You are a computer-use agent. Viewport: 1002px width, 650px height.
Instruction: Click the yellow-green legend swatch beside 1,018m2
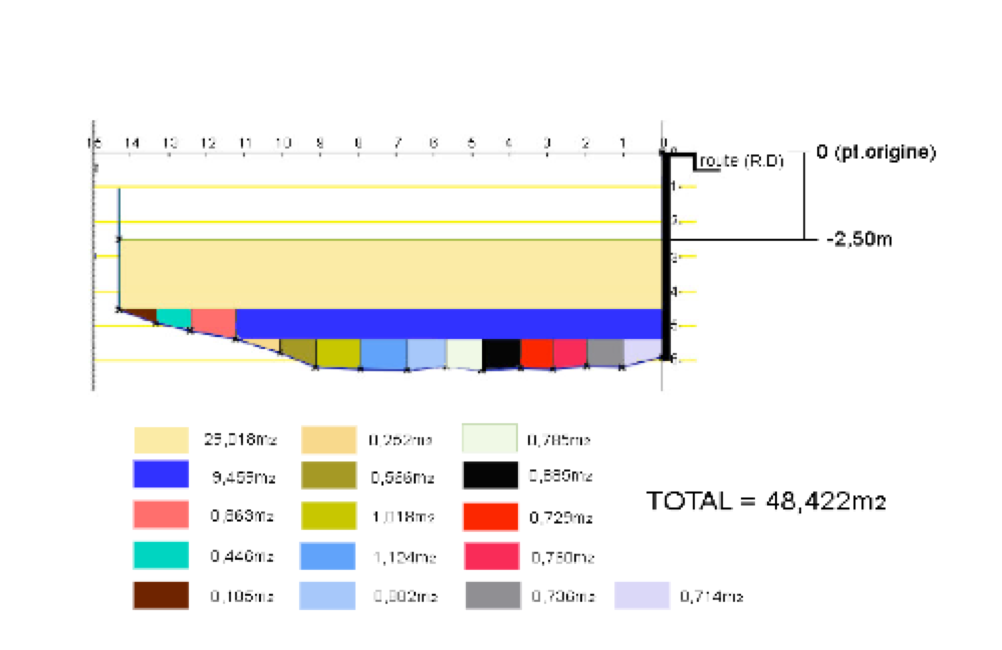coord(328,516)
